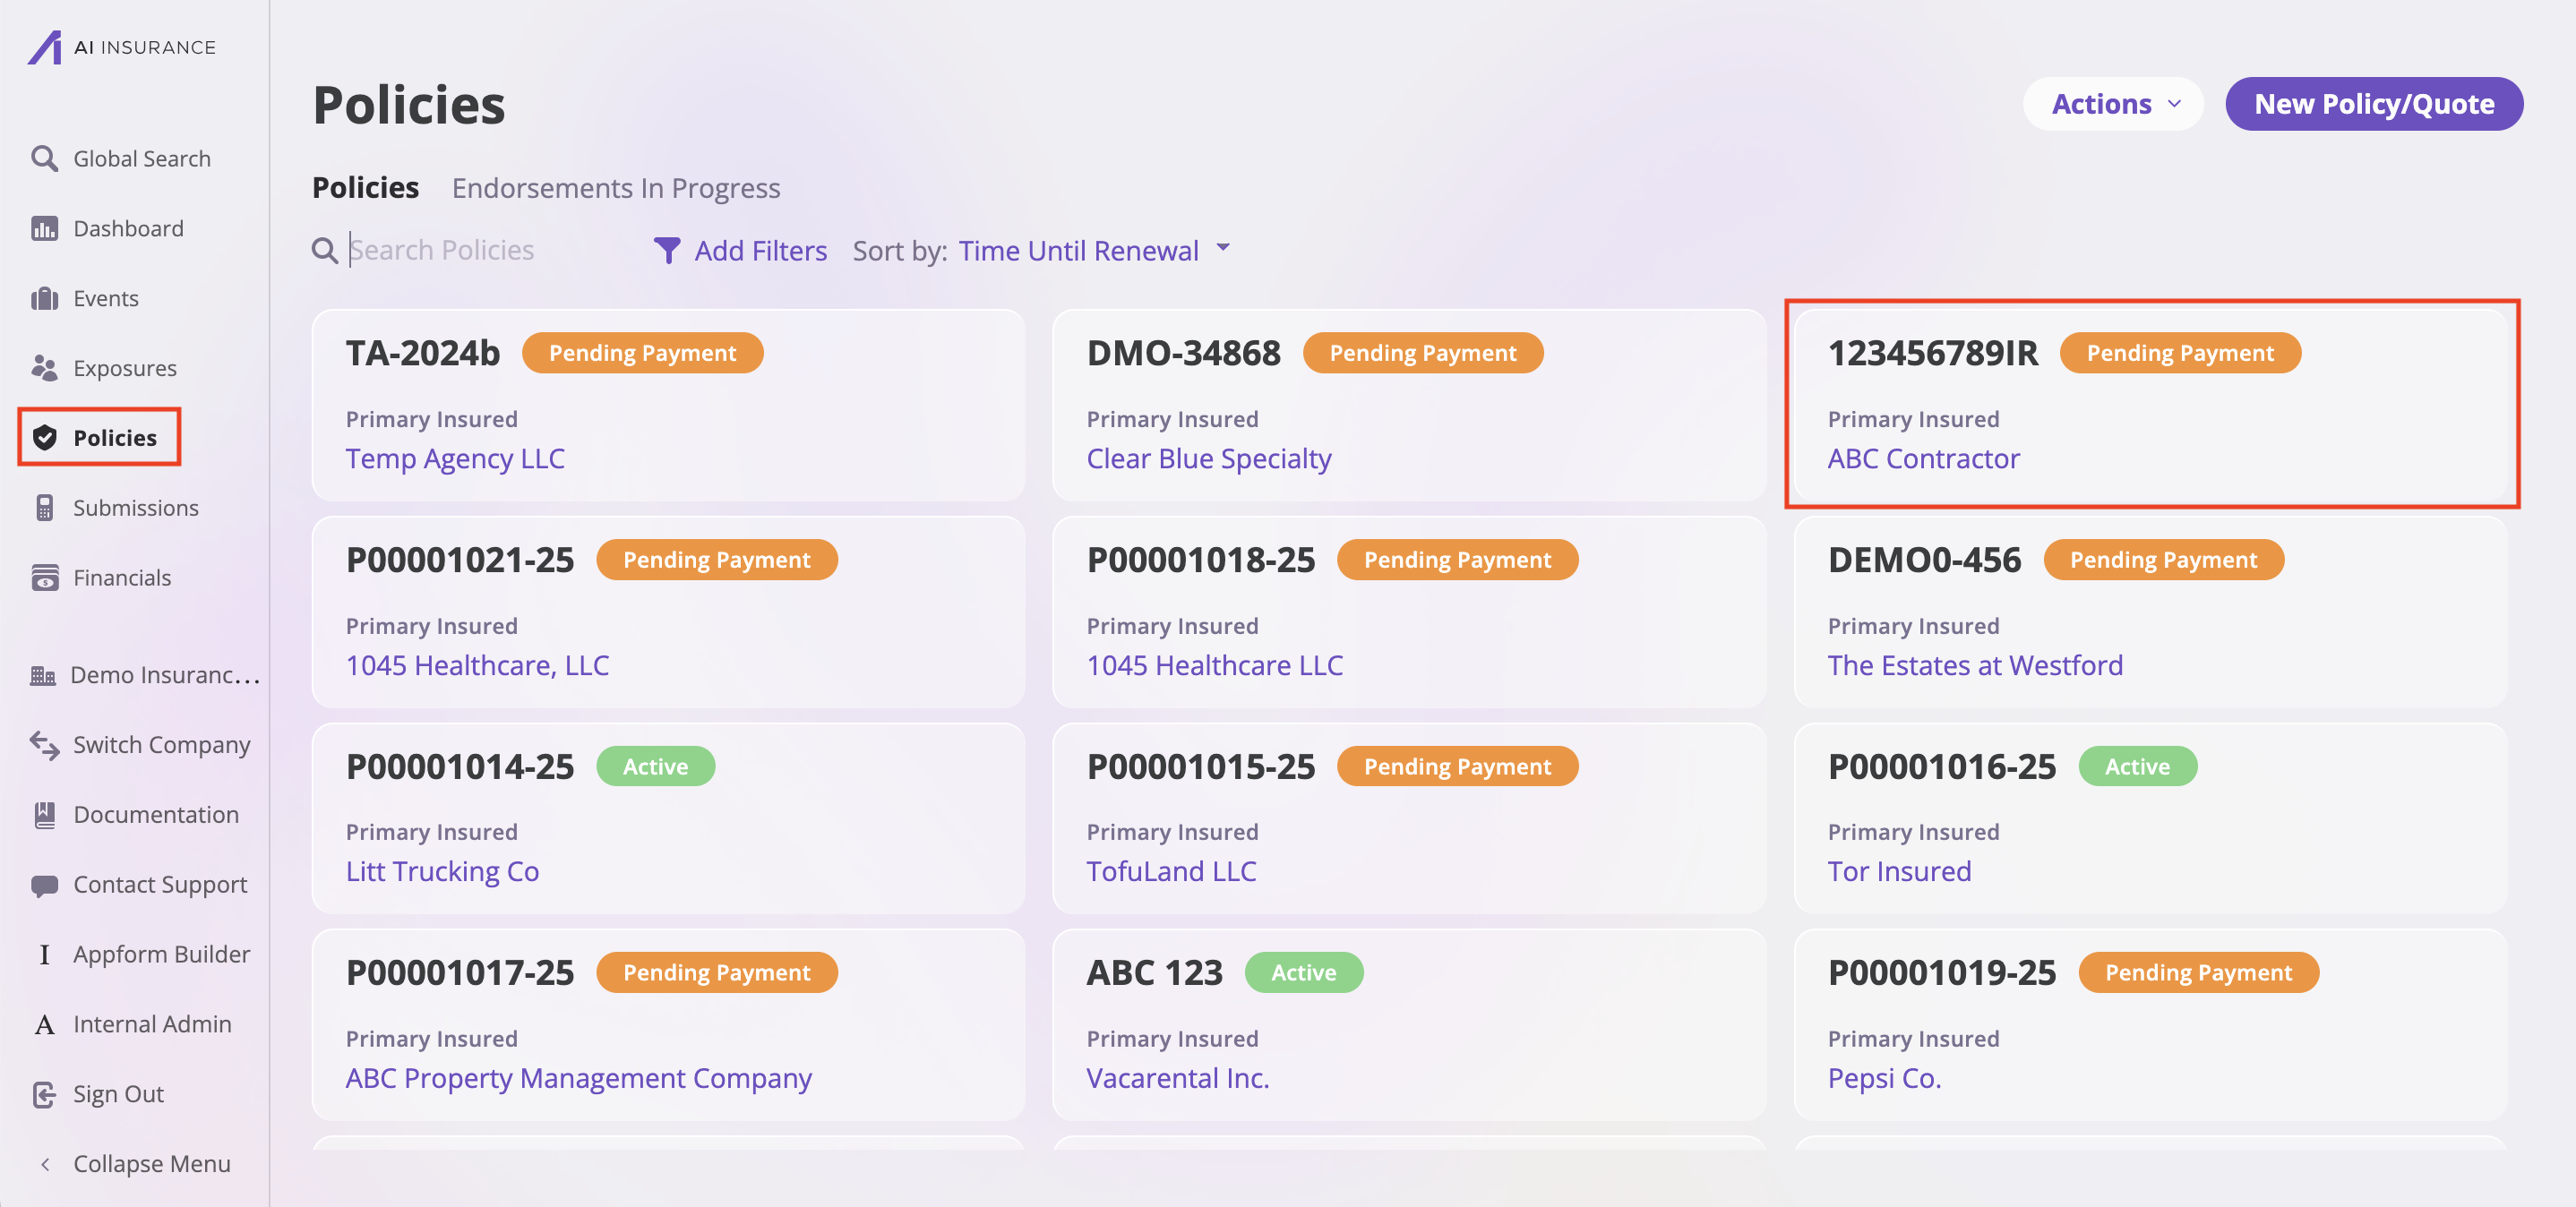Screen dimensions: 2576x1207
Task: Click the New Policy/Quote button
Action: [2373, 104]
